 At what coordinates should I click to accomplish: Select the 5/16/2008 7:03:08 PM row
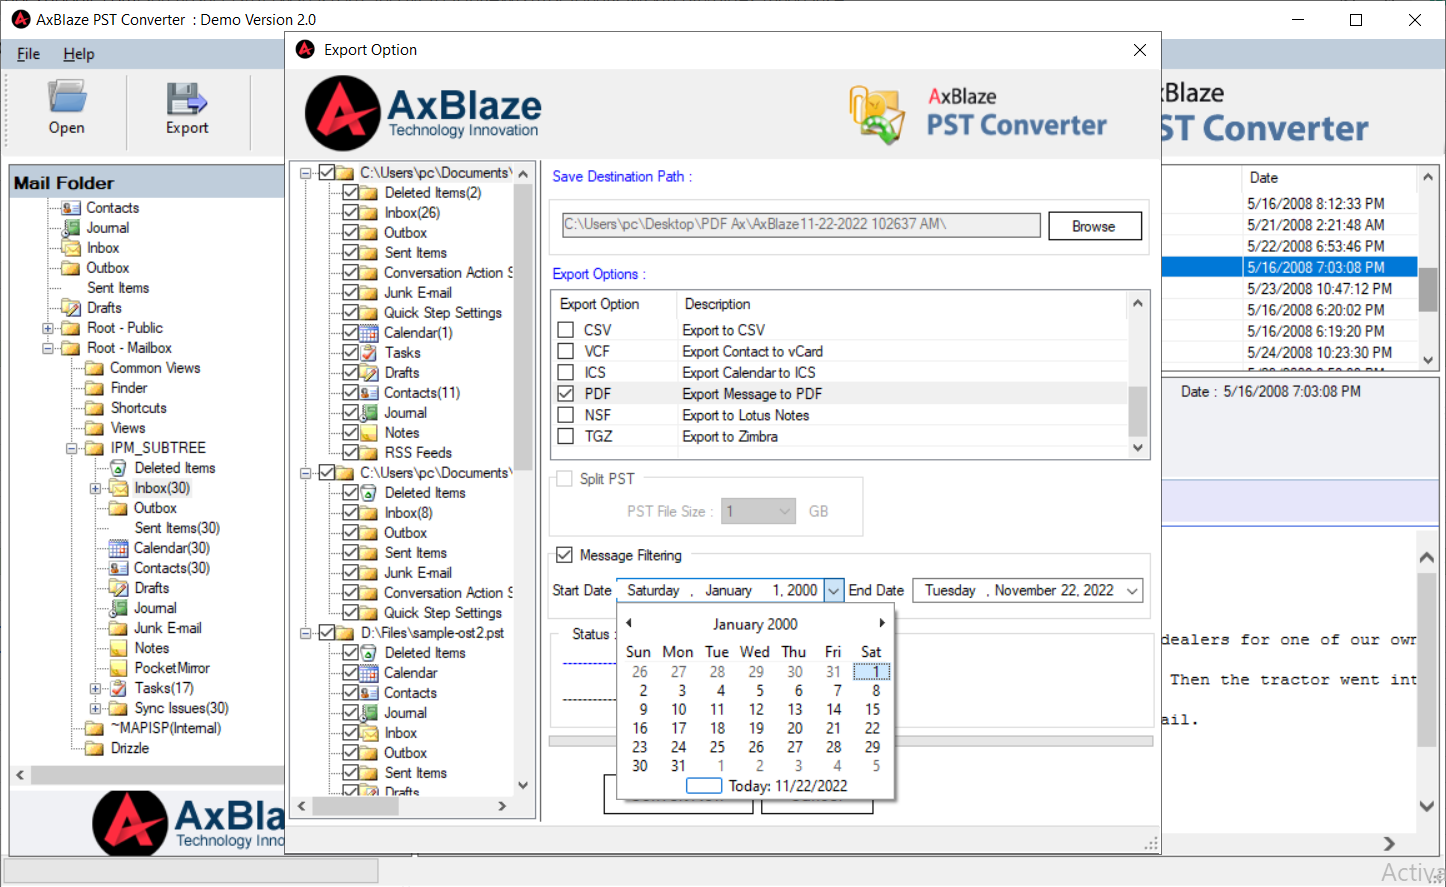pos(1289,267)
